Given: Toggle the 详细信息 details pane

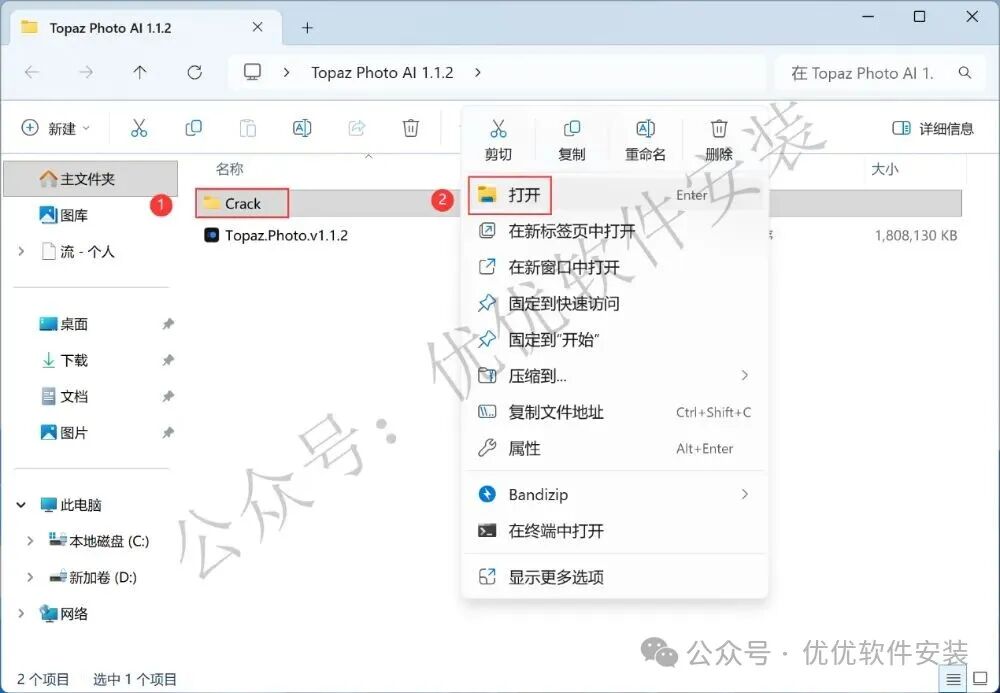Looking at the screenshot, I should point(932,129).
